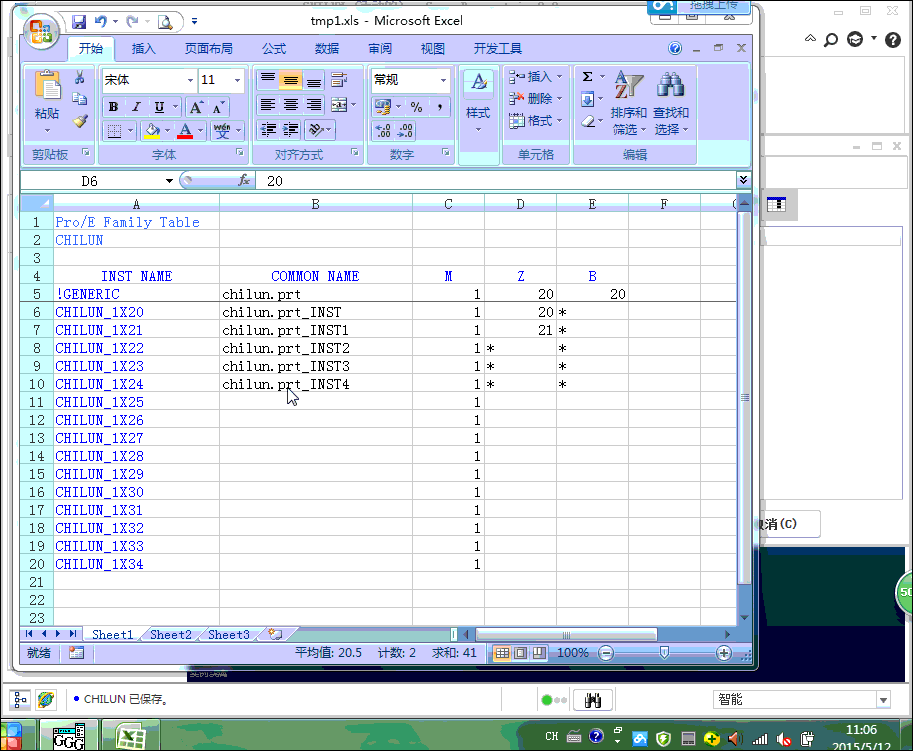Click the Office button logo

click(41, 31)
